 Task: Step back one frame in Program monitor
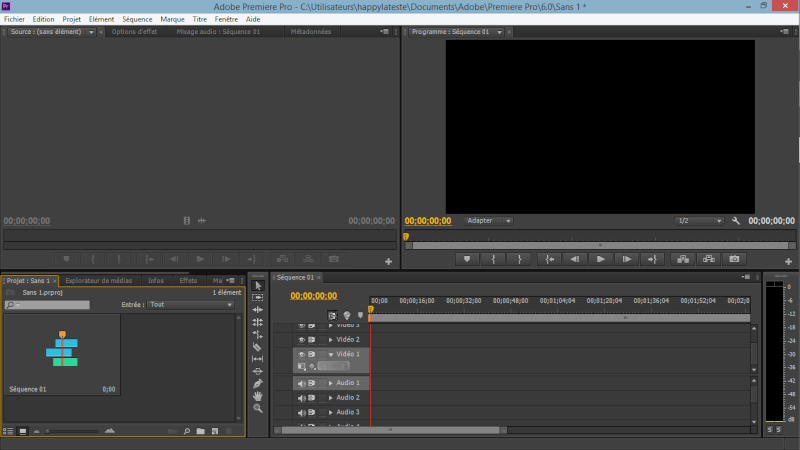tap(575, 259)
